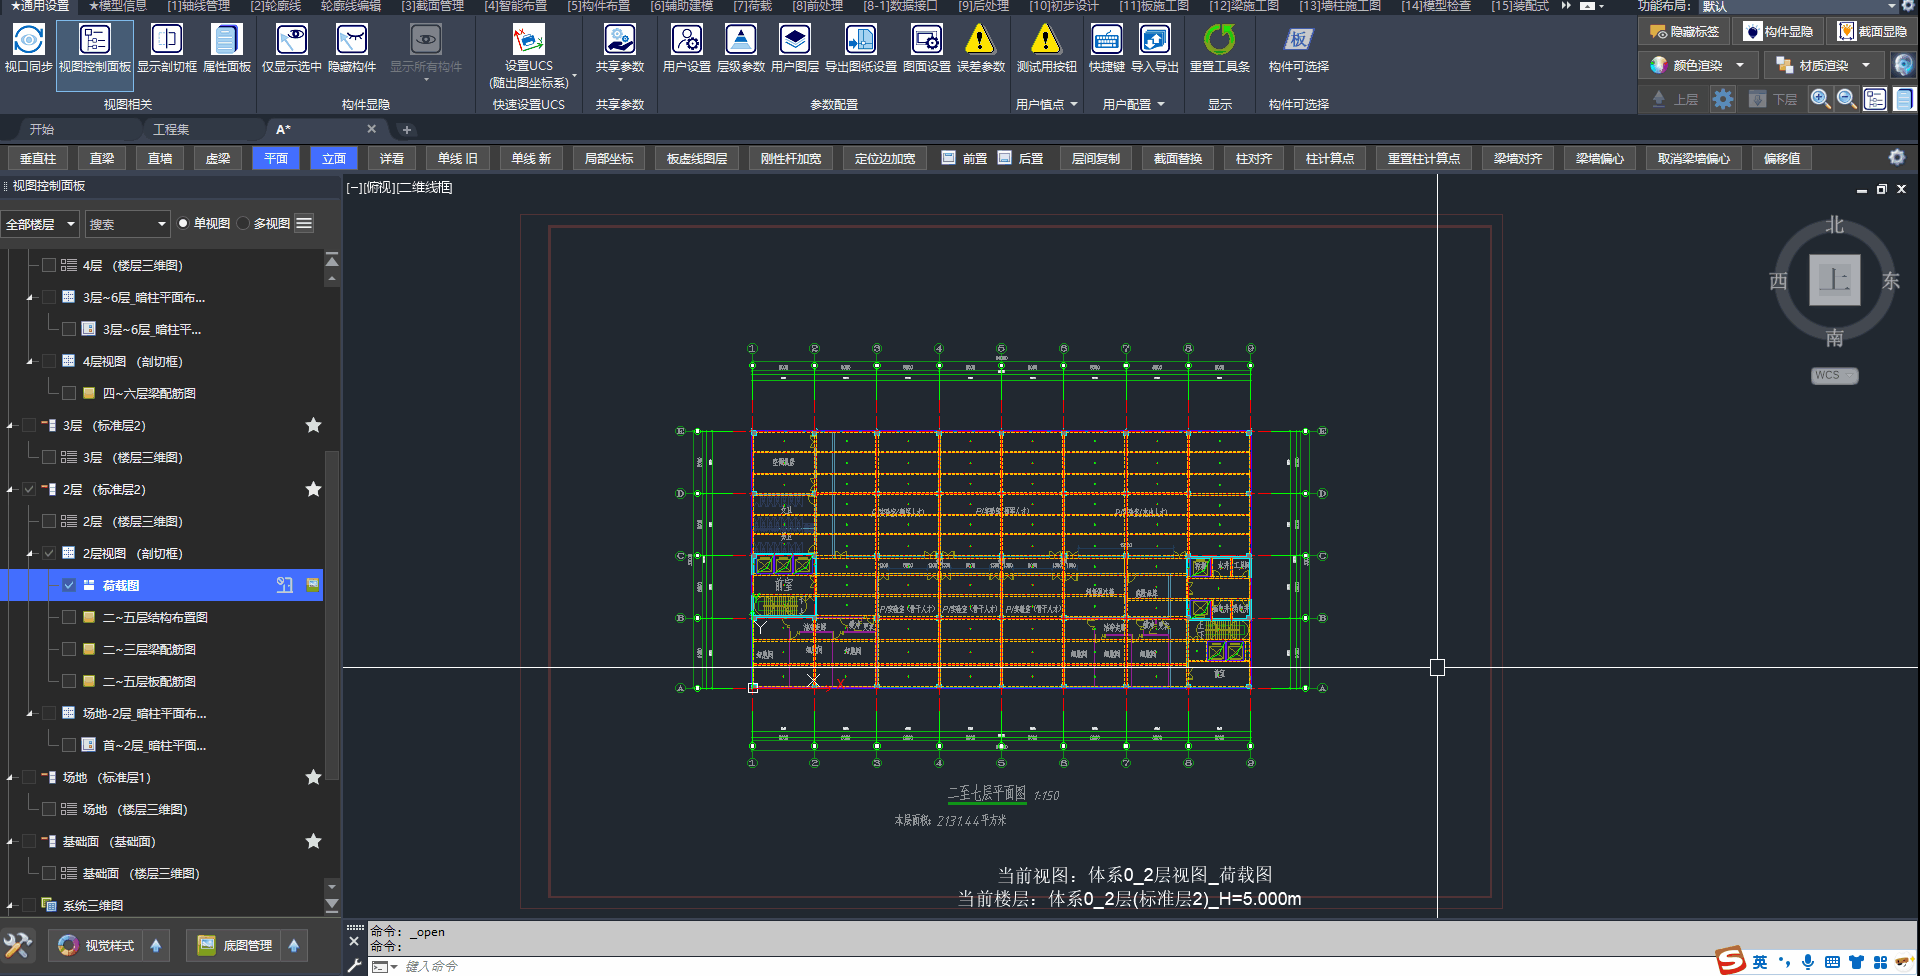Image resolution: width=1920 pixels, height=976 pixels.
Task: Check the 二~五层结构布置图 checkbox
Action: pos(69,618)
